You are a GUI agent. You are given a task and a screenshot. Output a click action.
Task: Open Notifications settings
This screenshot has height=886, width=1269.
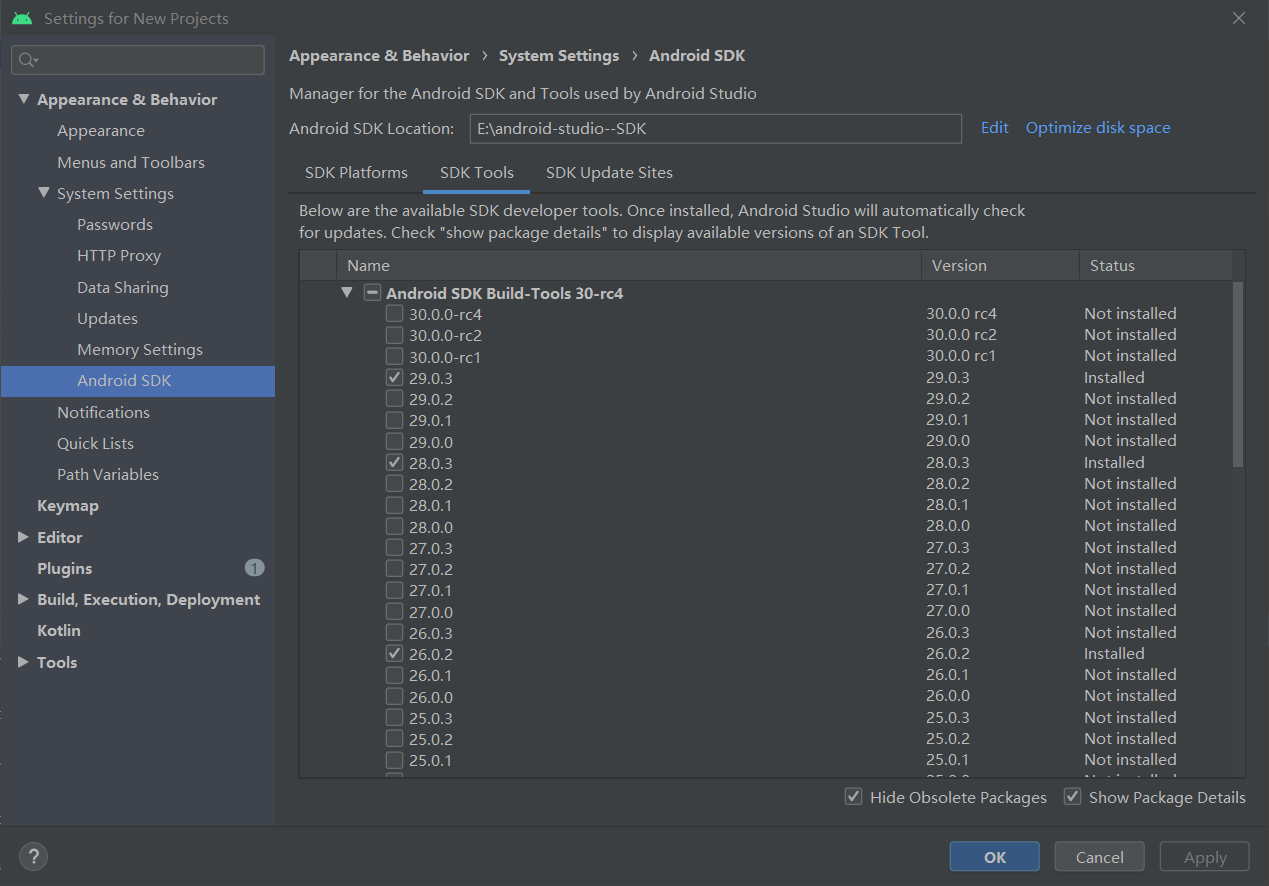coord(103,412)
